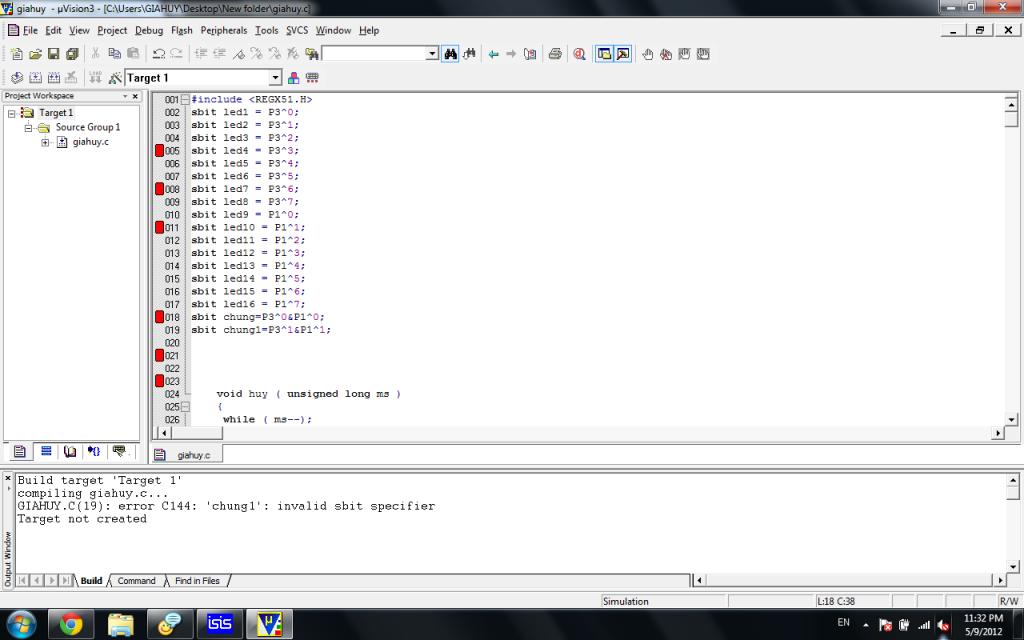Expand the giahuy.c tree node

click(45, 142)
